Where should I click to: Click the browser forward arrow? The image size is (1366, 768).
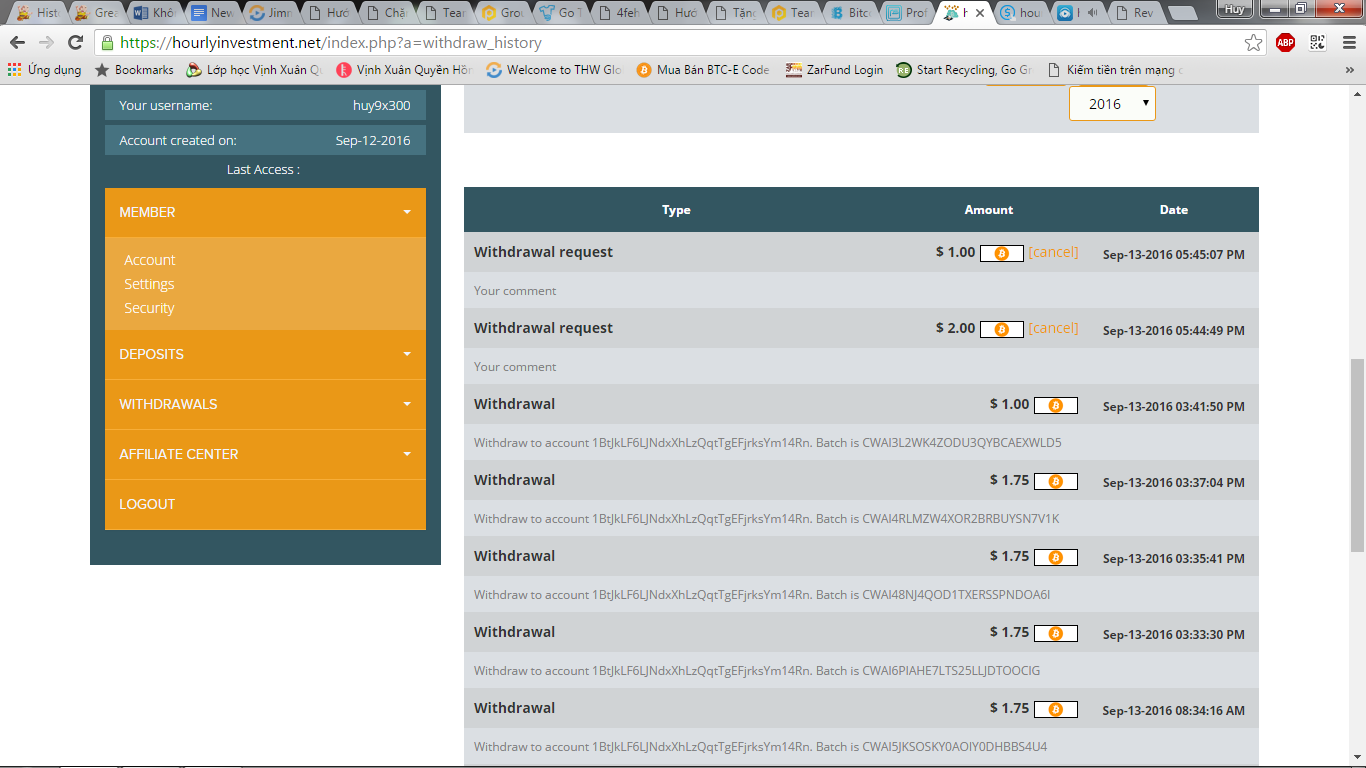[x=46, y=42]
